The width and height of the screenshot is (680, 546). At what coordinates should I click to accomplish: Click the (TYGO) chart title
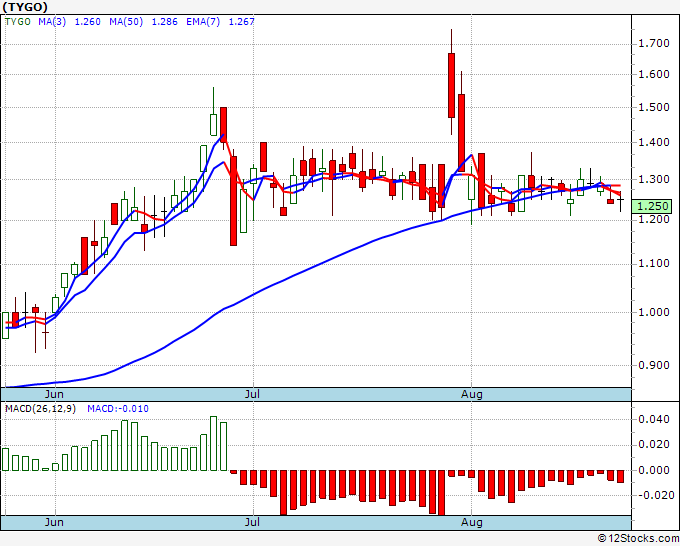coord(25,7)
